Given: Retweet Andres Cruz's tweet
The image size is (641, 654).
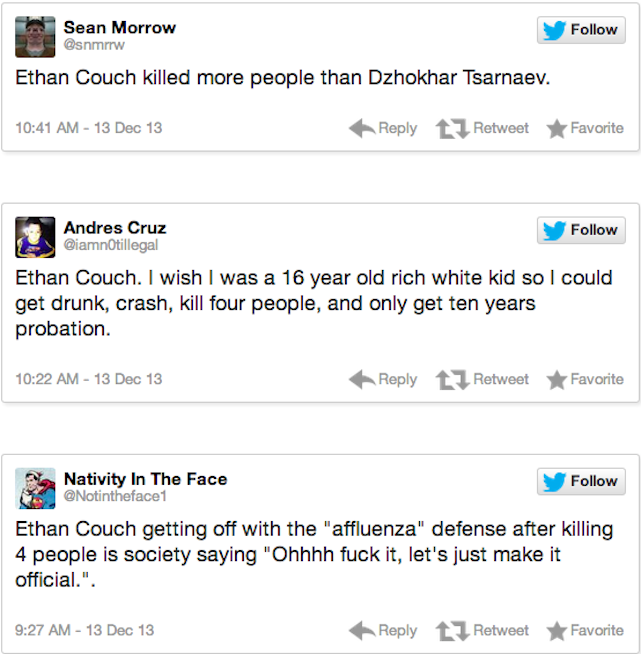Looking at the screenshot, I should click(483, 379).
